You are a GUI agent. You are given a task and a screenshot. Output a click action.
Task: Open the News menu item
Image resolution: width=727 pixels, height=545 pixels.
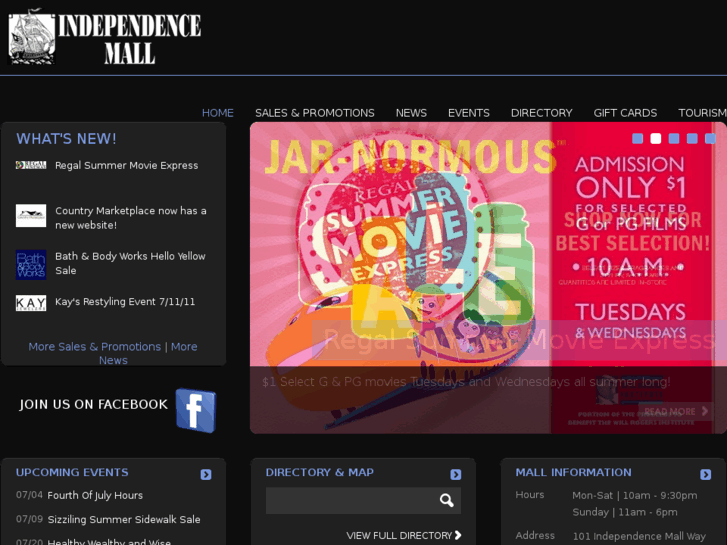coord(411,113)
